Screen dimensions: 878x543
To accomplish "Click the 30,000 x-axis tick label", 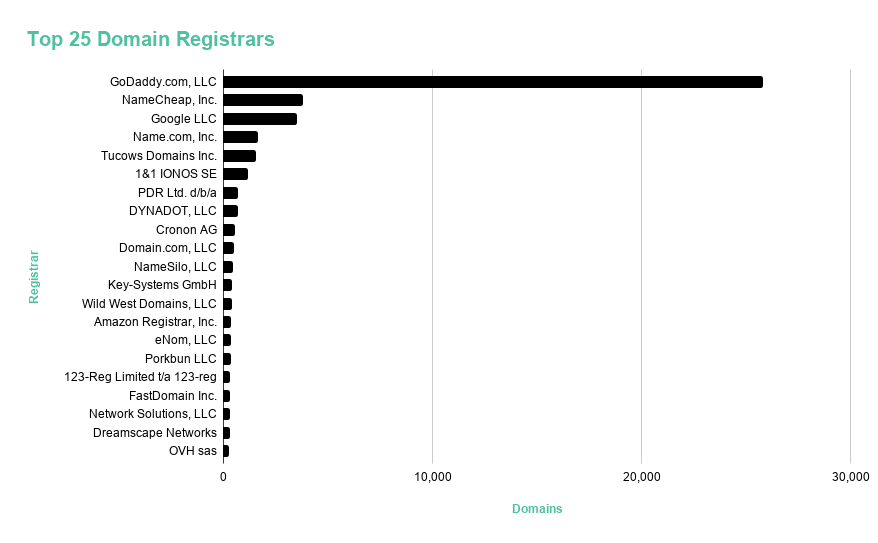I will pyautogui.click(x=850, y=478).
